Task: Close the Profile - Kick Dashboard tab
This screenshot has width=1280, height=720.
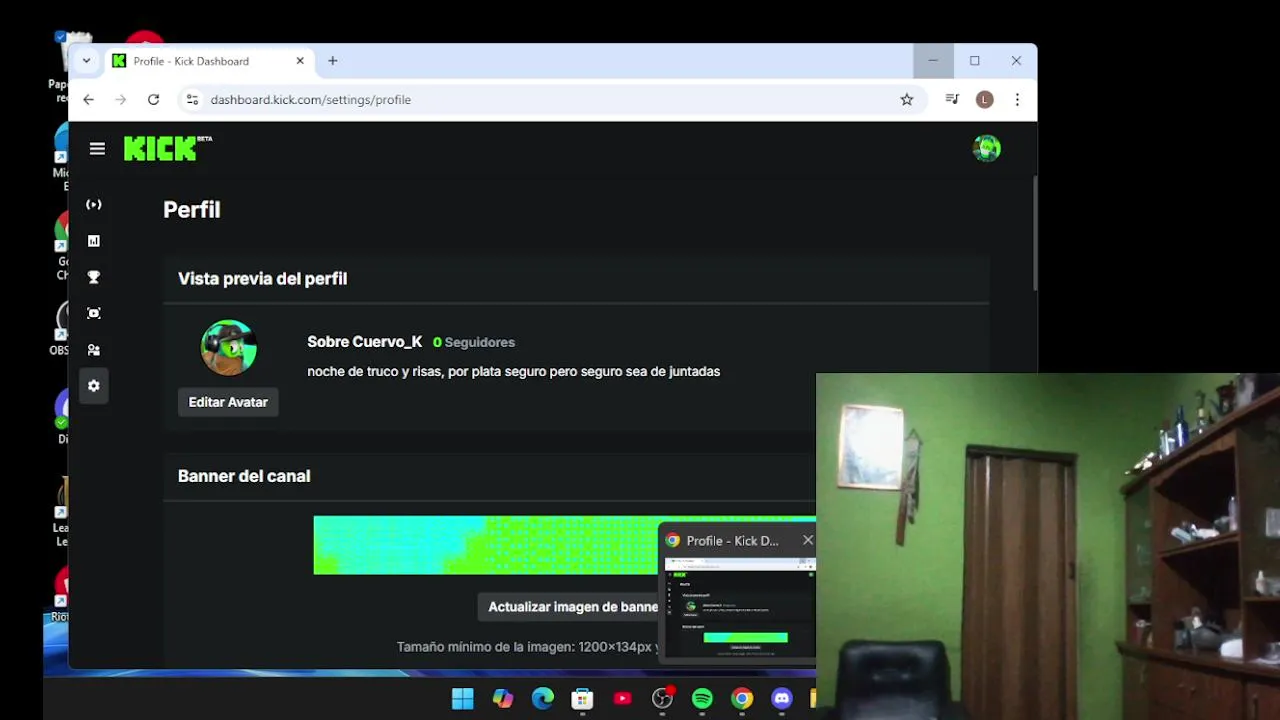Action: coord(300,61)
